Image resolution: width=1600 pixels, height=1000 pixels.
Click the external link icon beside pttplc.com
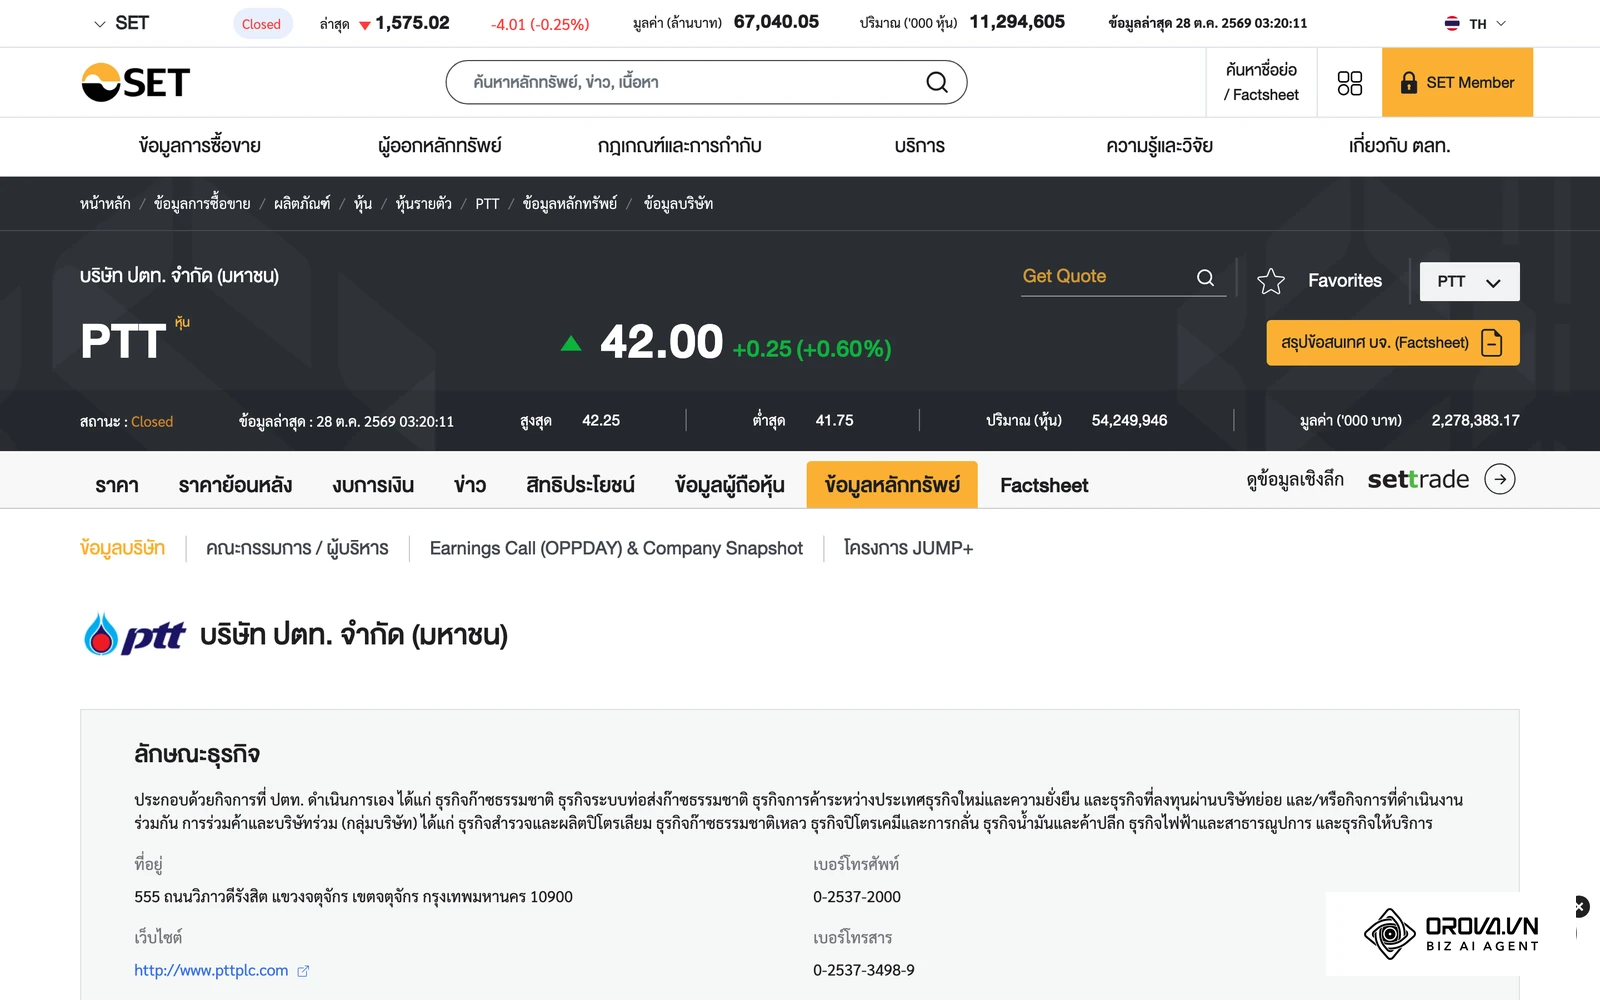tap(303, 971)
